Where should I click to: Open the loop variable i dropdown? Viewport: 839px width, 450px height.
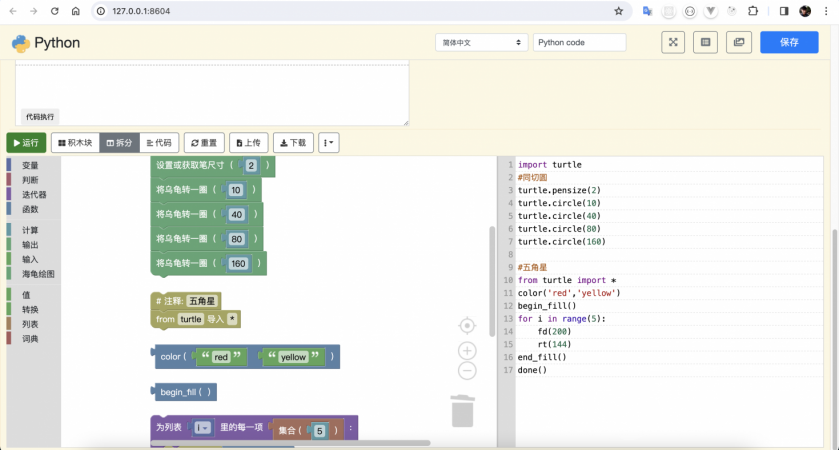(x=203, y=428)
